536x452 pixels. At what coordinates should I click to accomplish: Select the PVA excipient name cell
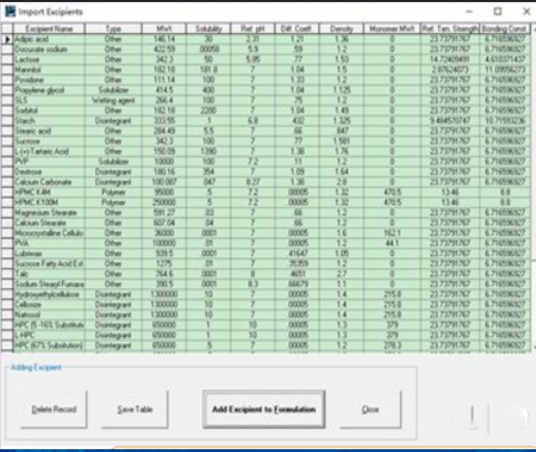[x=49, y=243]
